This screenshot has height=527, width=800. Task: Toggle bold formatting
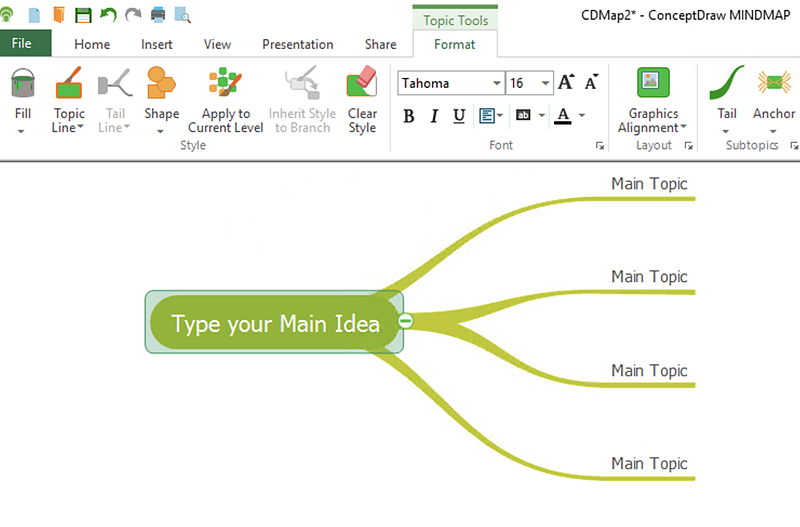click(x=409, y=116)
